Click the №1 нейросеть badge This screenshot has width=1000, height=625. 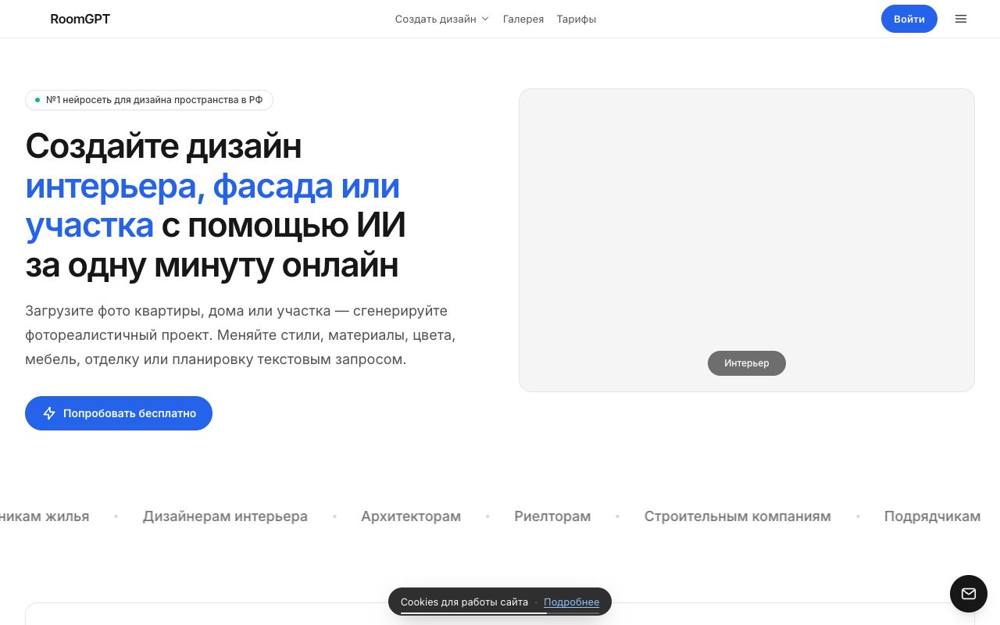(x=149, y=100)
